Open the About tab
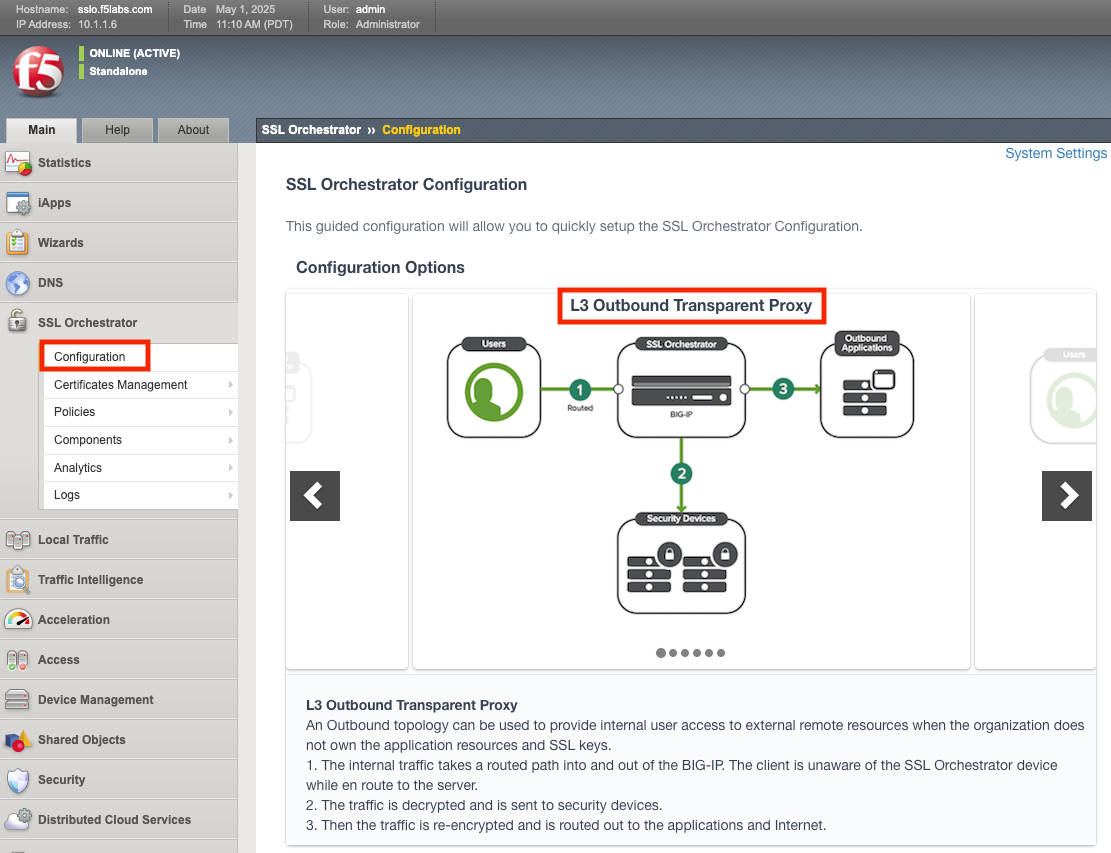This screenshot has width=1111, height=853. pos(193,130)
